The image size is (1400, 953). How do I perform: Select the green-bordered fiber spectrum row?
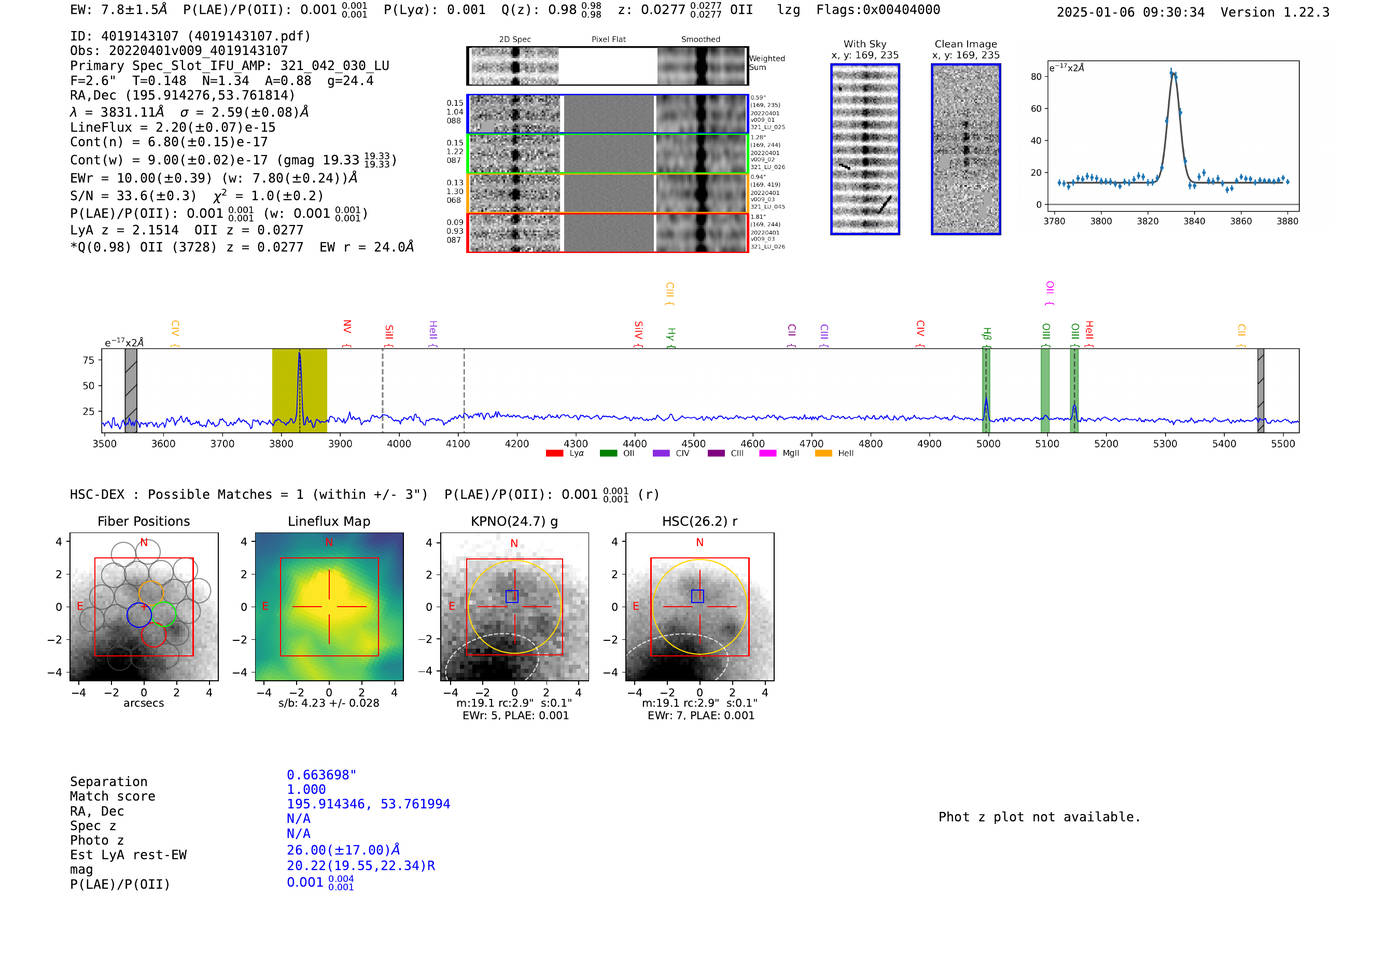(607, 154)
